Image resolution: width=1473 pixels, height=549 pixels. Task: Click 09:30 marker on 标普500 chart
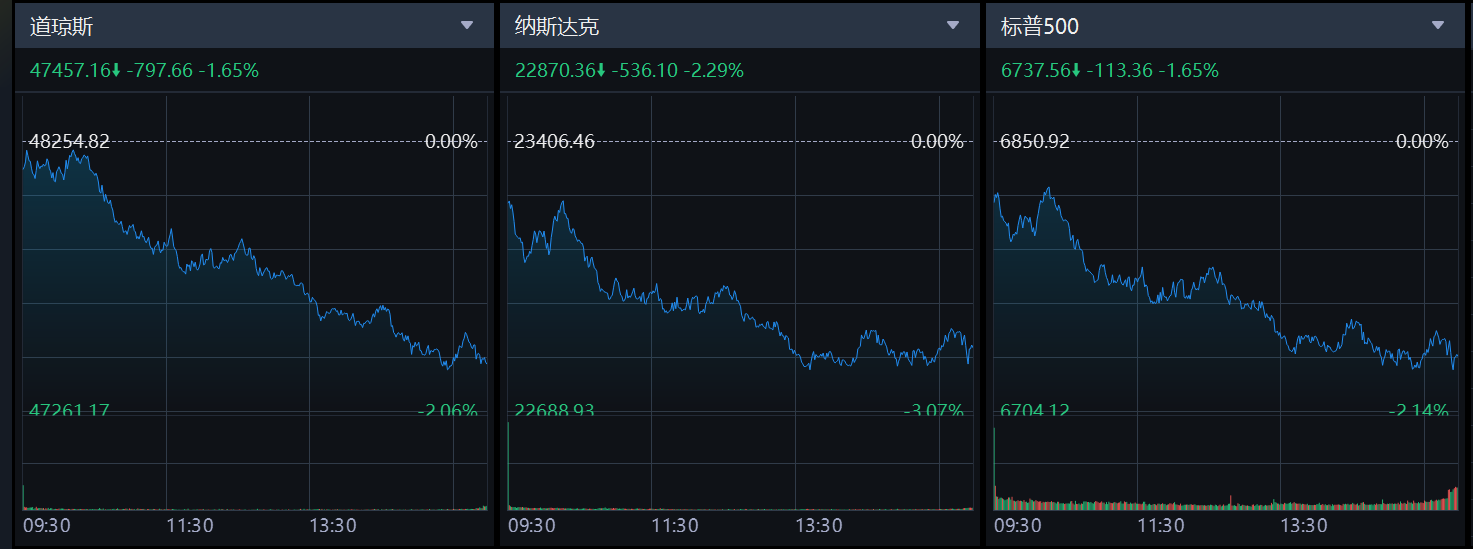pyautogui.click(x=1018, y=525)
